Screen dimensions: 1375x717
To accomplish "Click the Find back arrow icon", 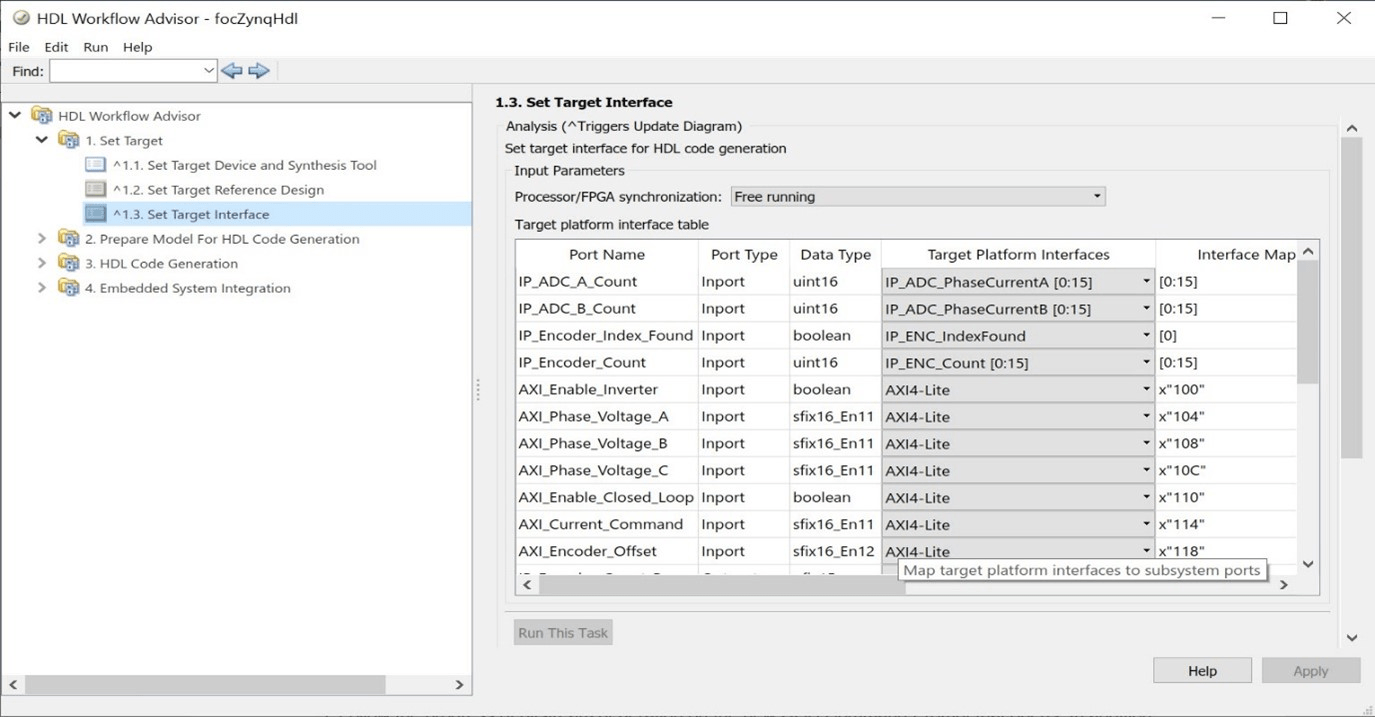I will point(232,71).
